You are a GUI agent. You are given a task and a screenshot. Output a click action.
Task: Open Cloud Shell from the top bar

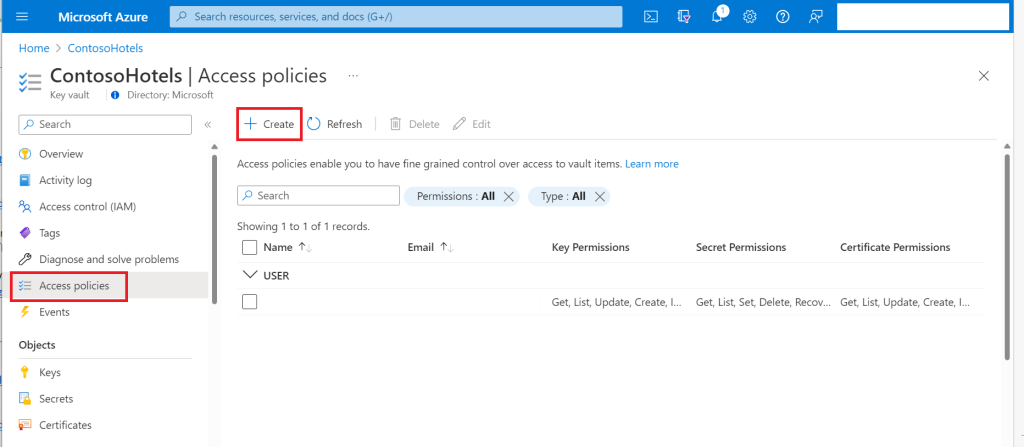(x=651, y=16)
